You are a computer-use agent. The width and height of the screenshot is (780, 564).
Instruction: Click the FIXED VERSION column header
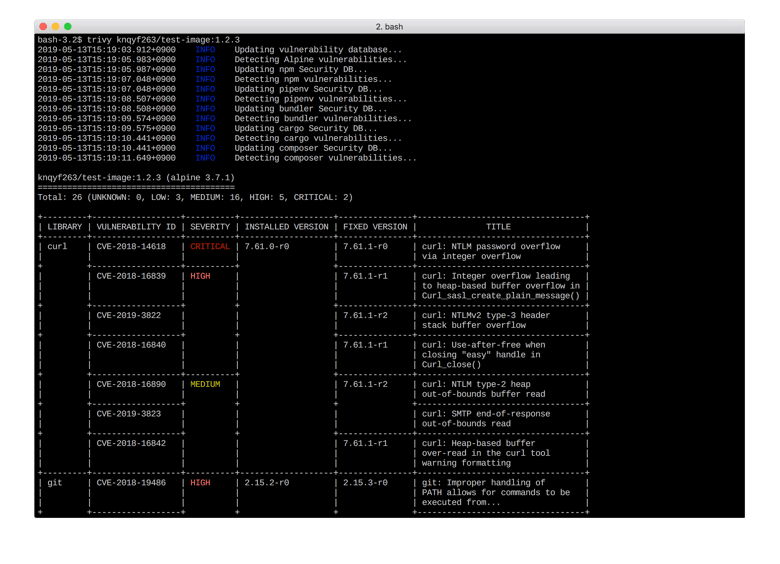coord(375,227)
